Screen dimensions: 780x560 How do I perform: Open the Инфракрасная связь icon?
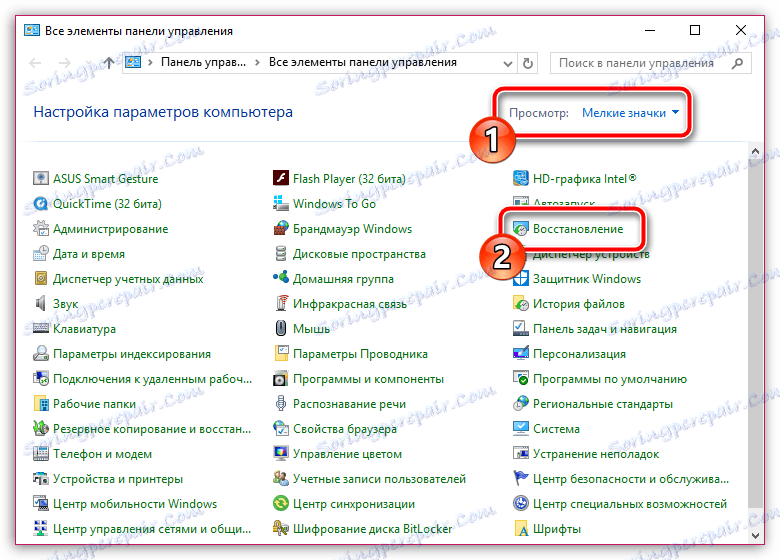[x=281, y=303]
